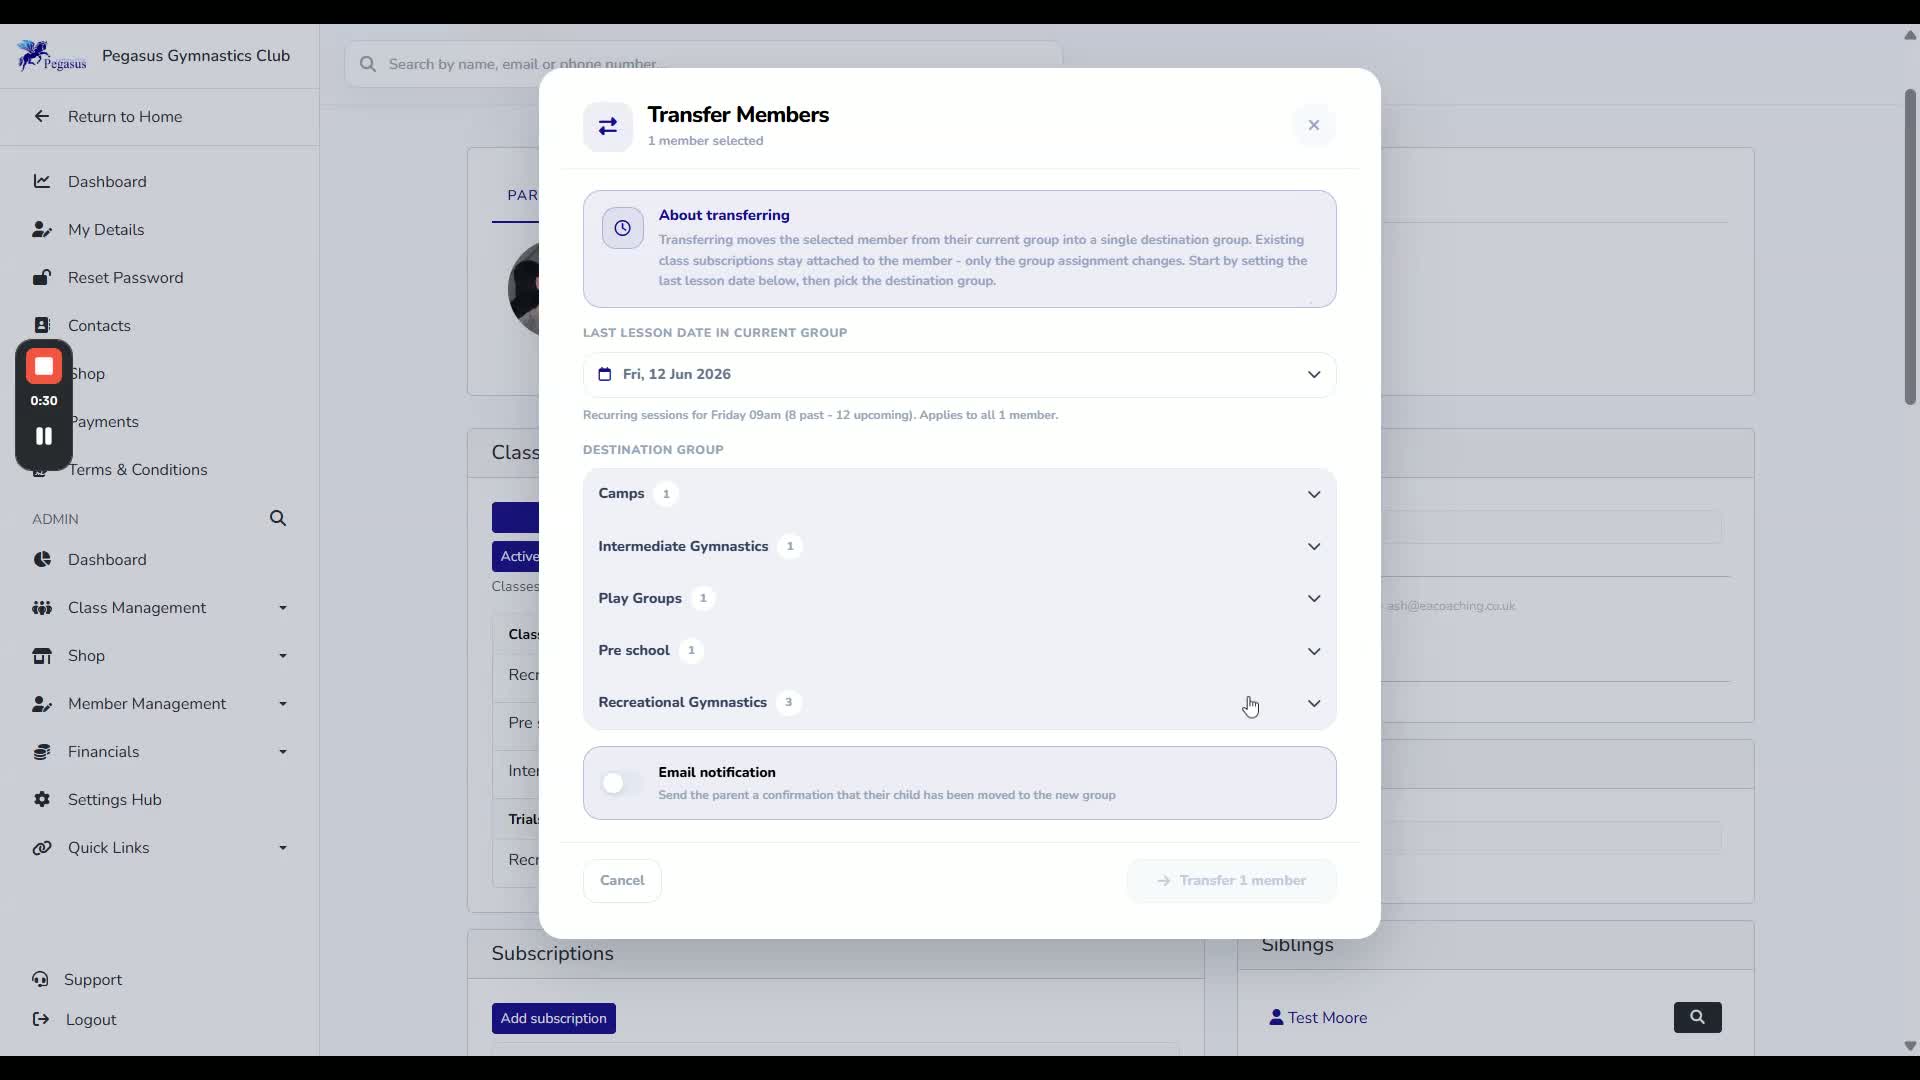The width and height of the screenshot is (1920, 1080).
Task: Pause the screen recording
Action: click(44, 436)
